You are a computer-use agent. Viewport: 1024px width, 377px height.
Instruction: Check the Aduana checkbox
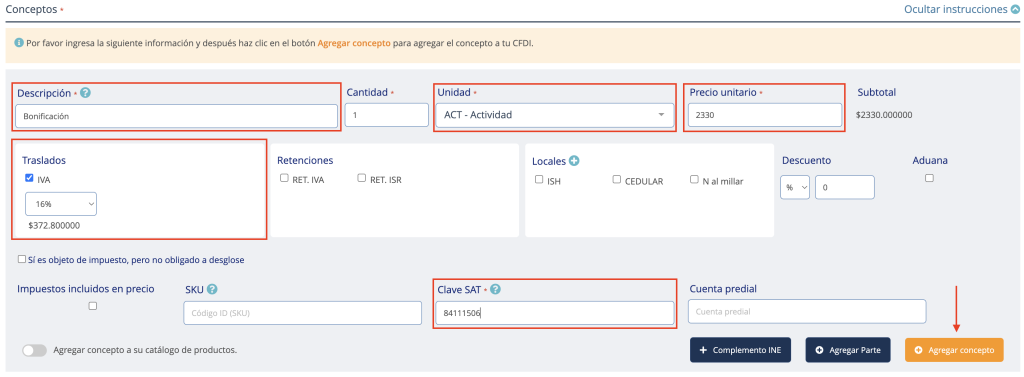point(929,178)
